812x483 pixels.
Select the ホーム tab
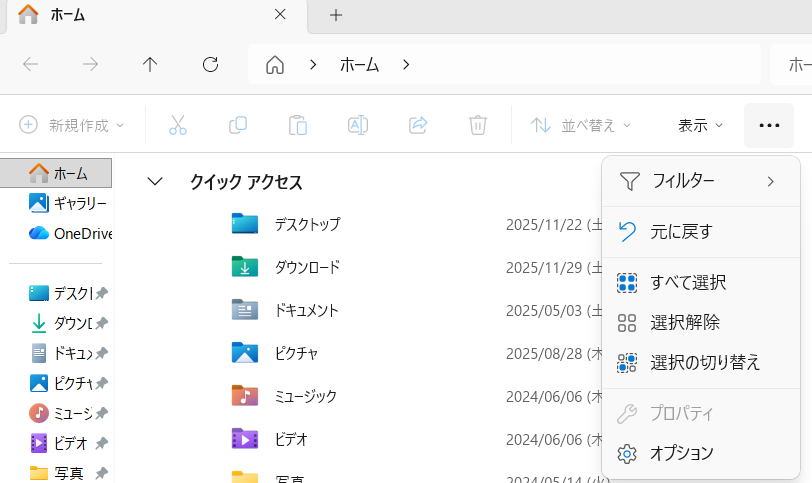pyautogui.click(x=155, y=16)
